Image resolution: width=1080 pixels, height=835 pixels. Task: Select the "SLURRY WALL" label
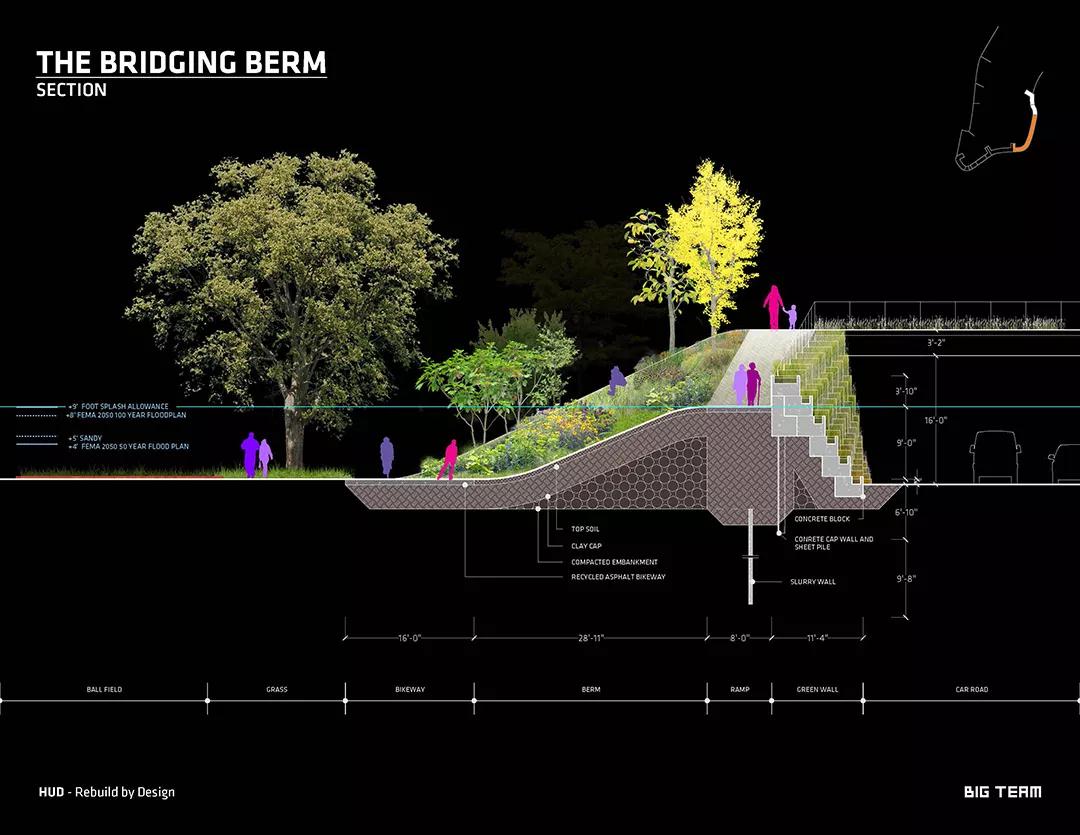[813, 581]
